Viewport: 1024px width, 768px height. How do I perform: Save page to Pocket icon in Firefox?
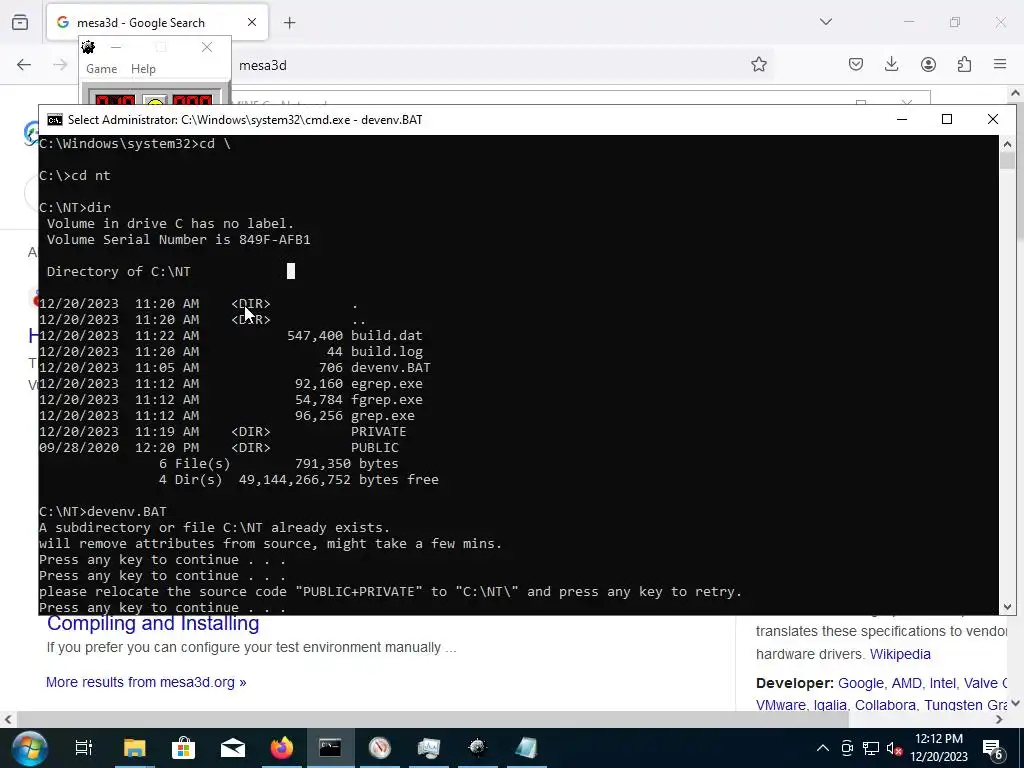click(x=856, y=64)
